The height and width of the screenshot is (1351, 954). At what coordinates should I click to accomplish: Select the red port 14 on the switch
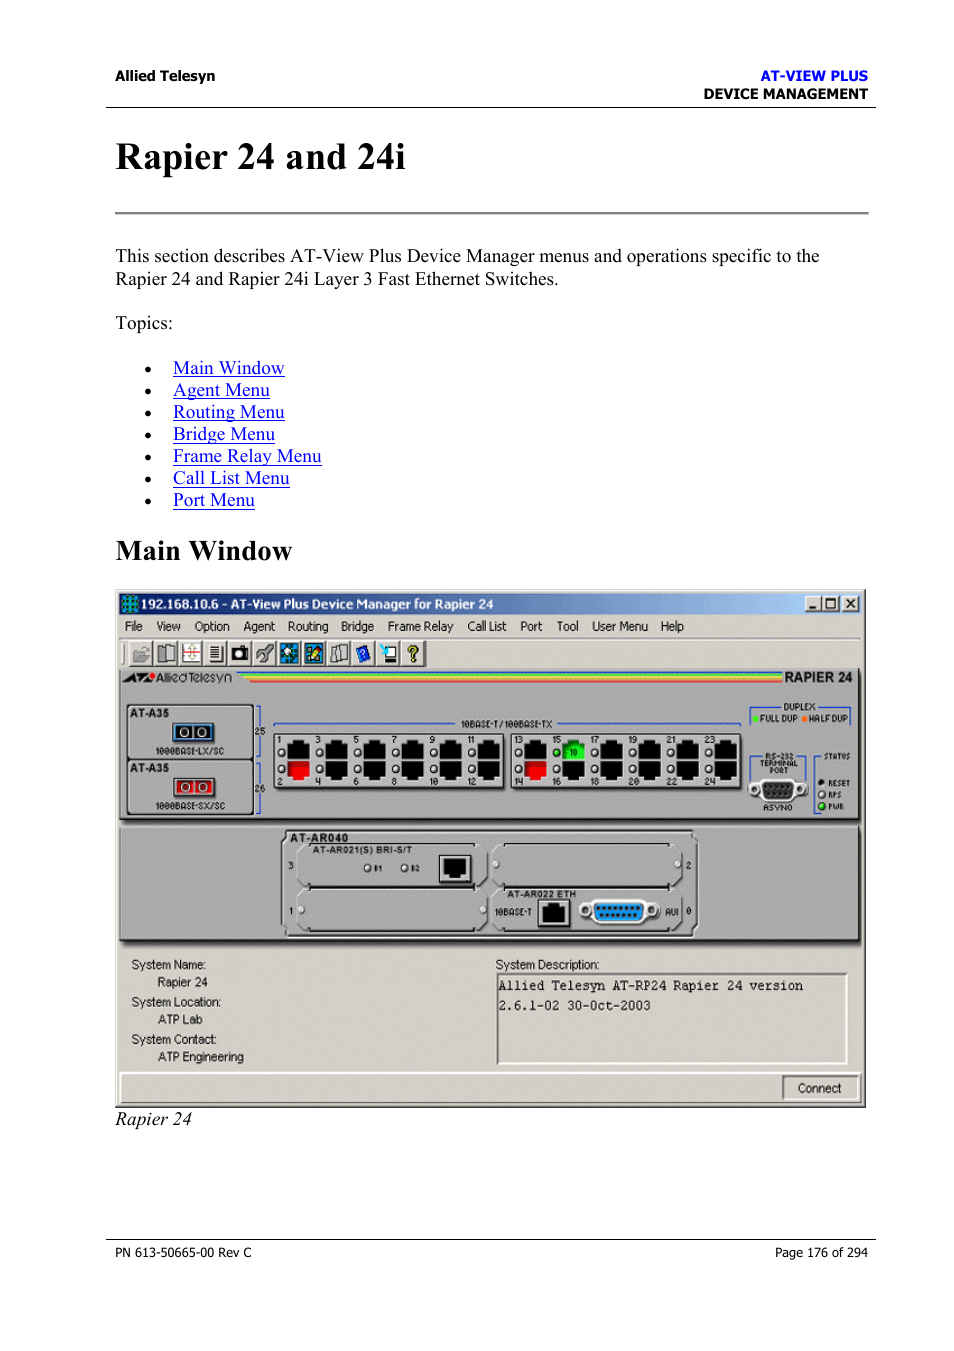[x=535, y=769]
